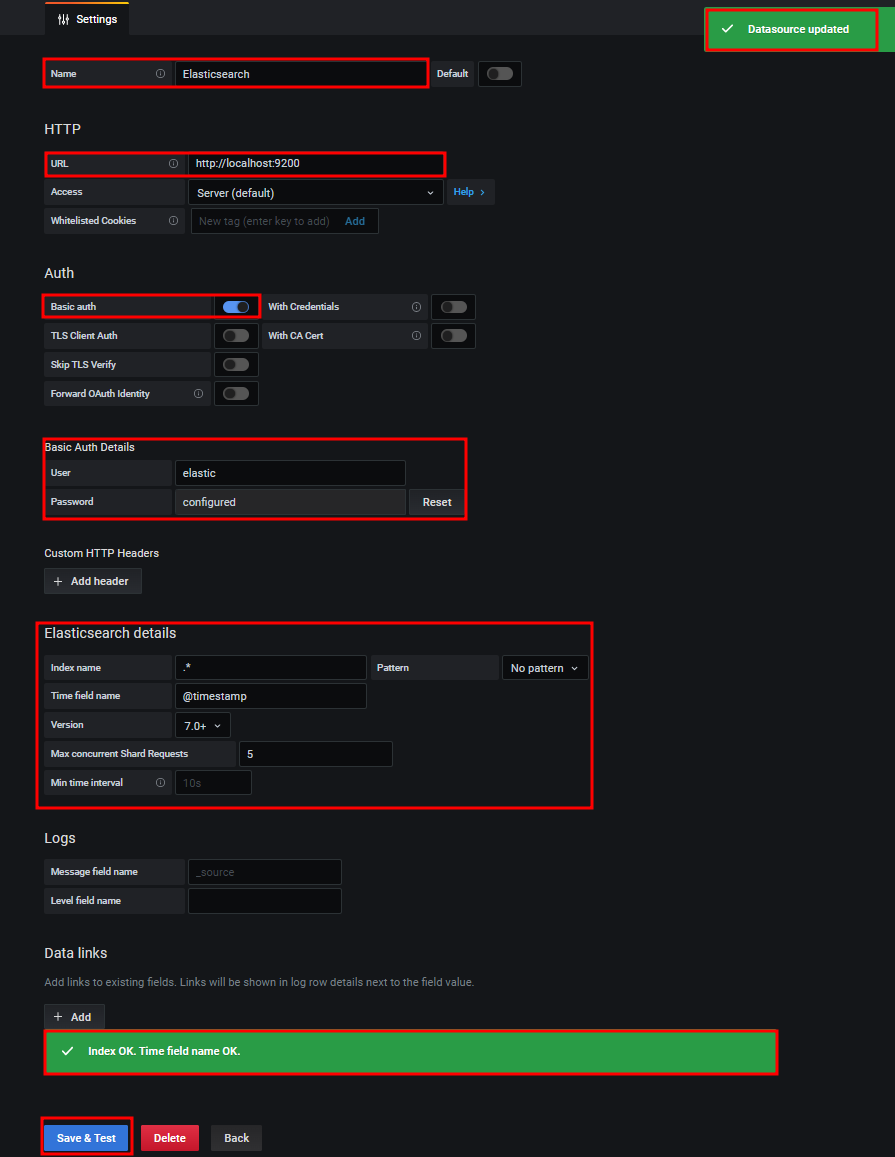The width and height of the screenshot is (895, 1157).
Task: Click the Index name input field
Action: point(271,668)
